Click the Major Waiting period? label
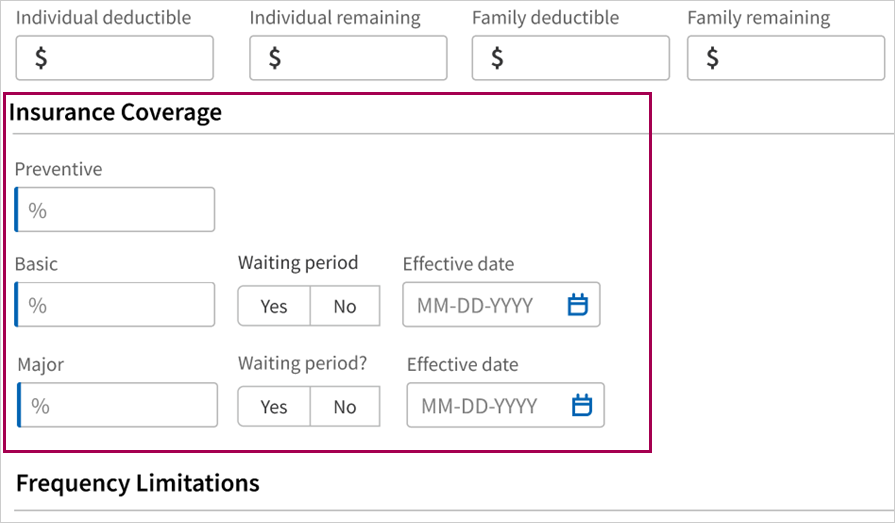 point(303,363)
